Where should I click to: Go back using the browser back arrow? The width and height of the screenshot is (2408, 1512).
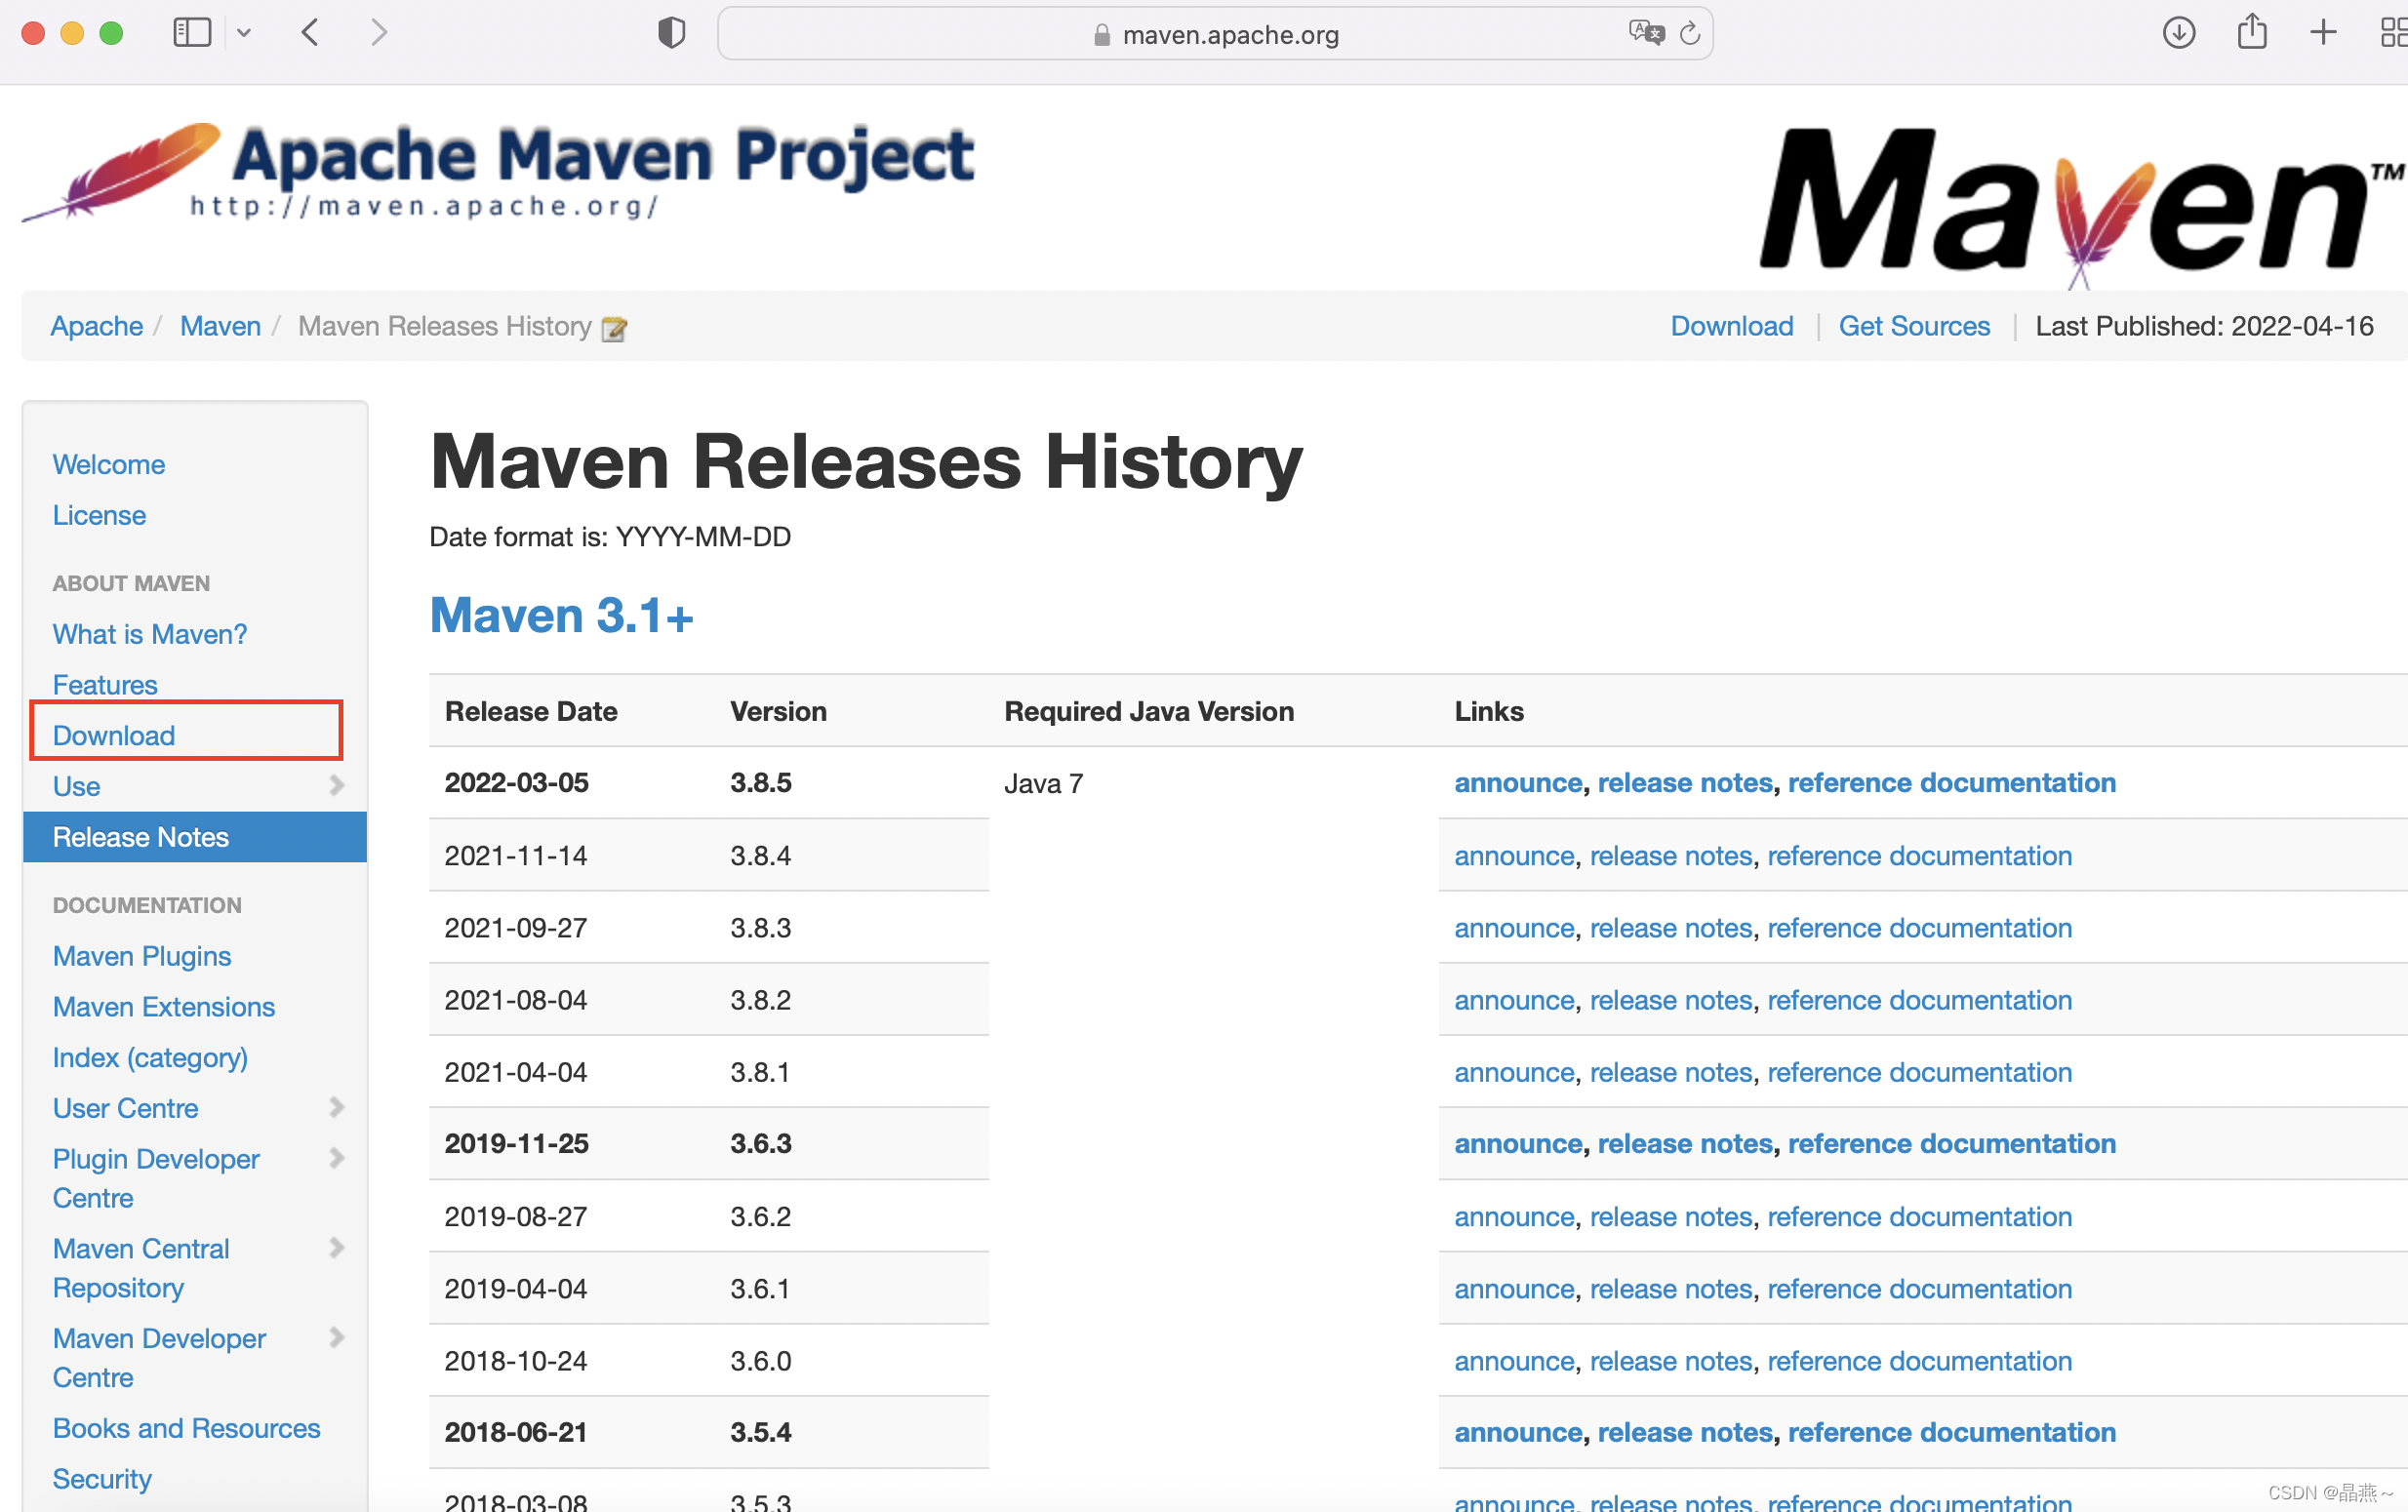point(311,33)
